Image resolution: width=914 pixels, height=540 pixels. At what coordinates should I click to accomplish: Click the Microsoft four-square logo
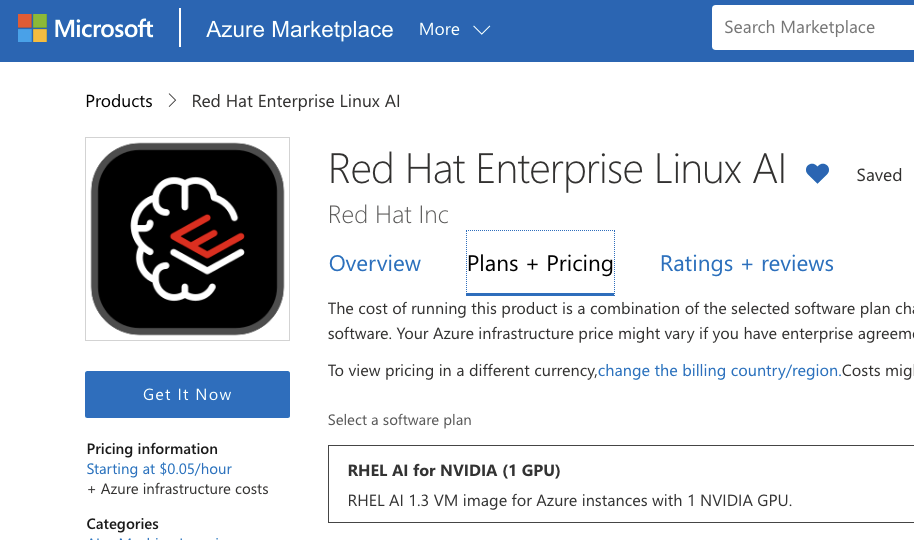pyautogui.click(x=32, y=29)
